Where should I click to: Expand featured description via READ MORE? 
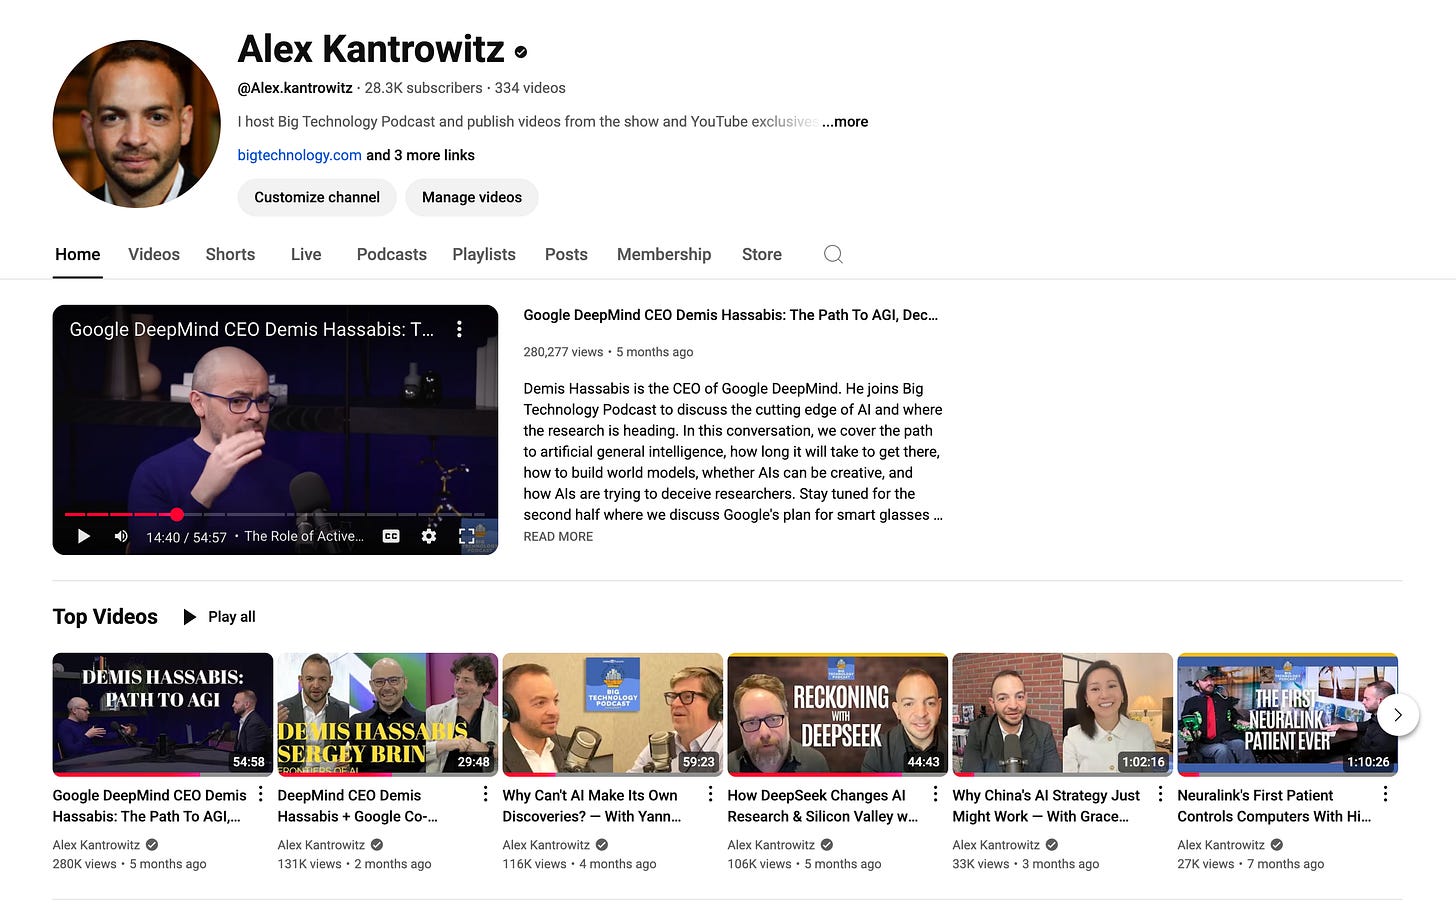coord(558,537)
